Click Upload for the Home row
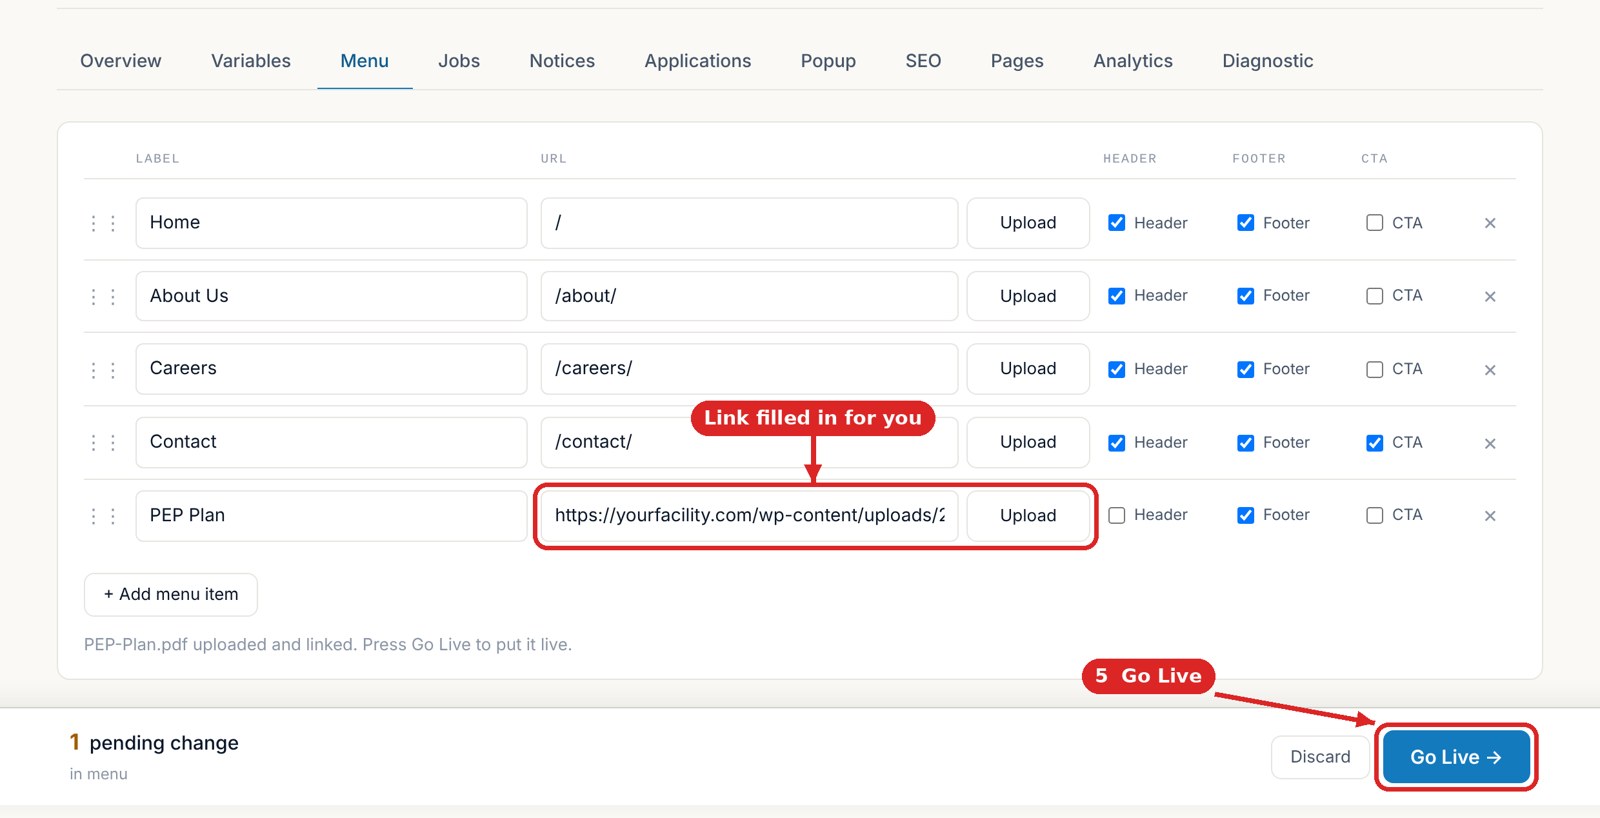1600x818 pixels. click(1028, 223)
